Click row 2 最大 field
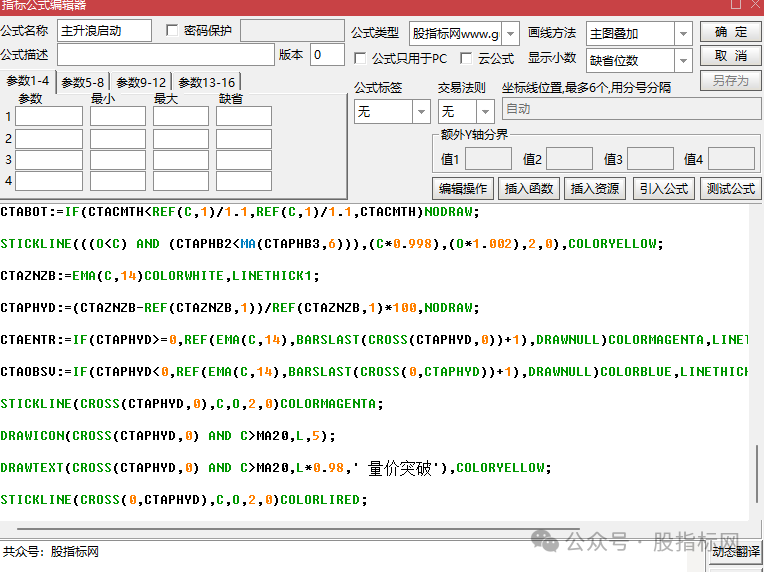 [x=181, y=139]
